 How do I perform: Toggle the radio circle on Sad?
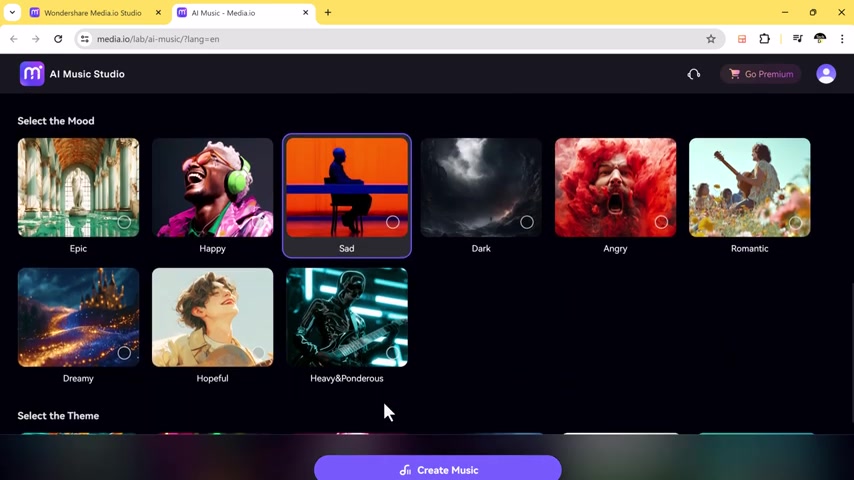393,222
